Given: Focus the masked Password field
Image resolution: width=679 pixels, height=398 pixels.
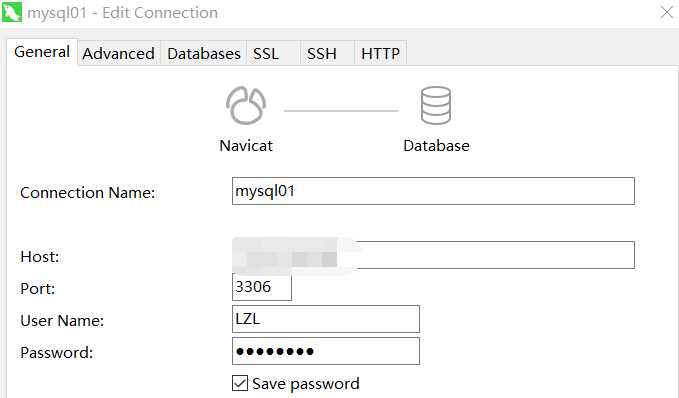Looking at the screenshot, I should click(326, 351).
